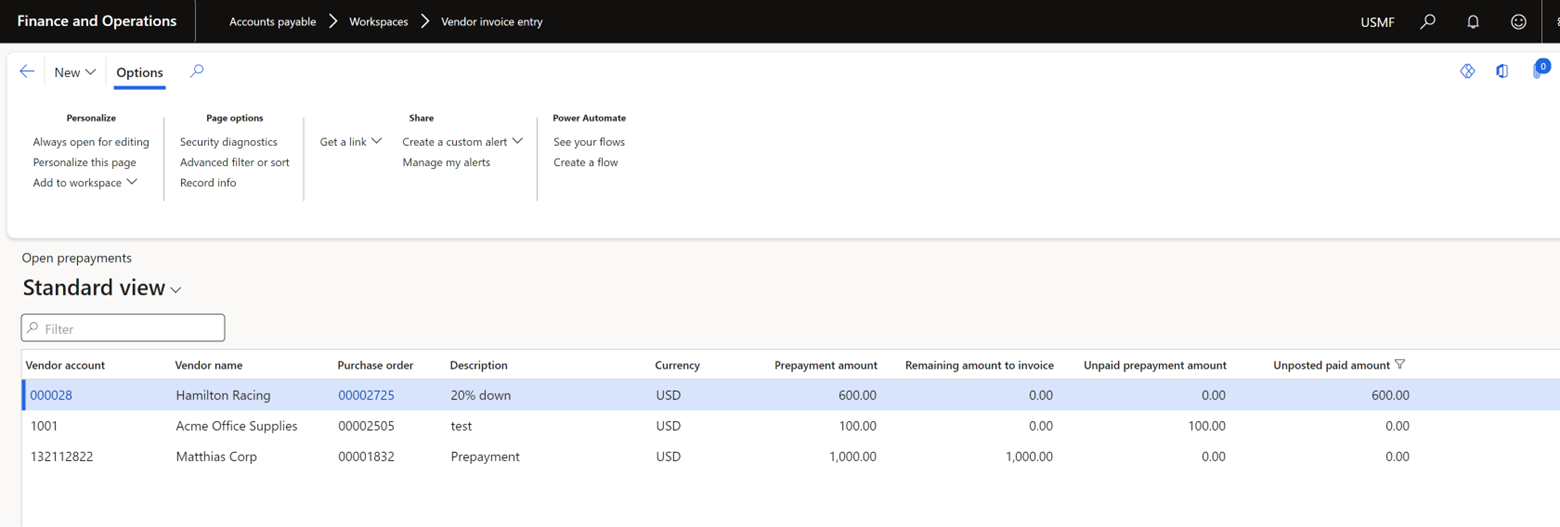Viewport: 1560px width, 527px height.
Task: Open the Get a link dropdown
Action: coord(351,142)
